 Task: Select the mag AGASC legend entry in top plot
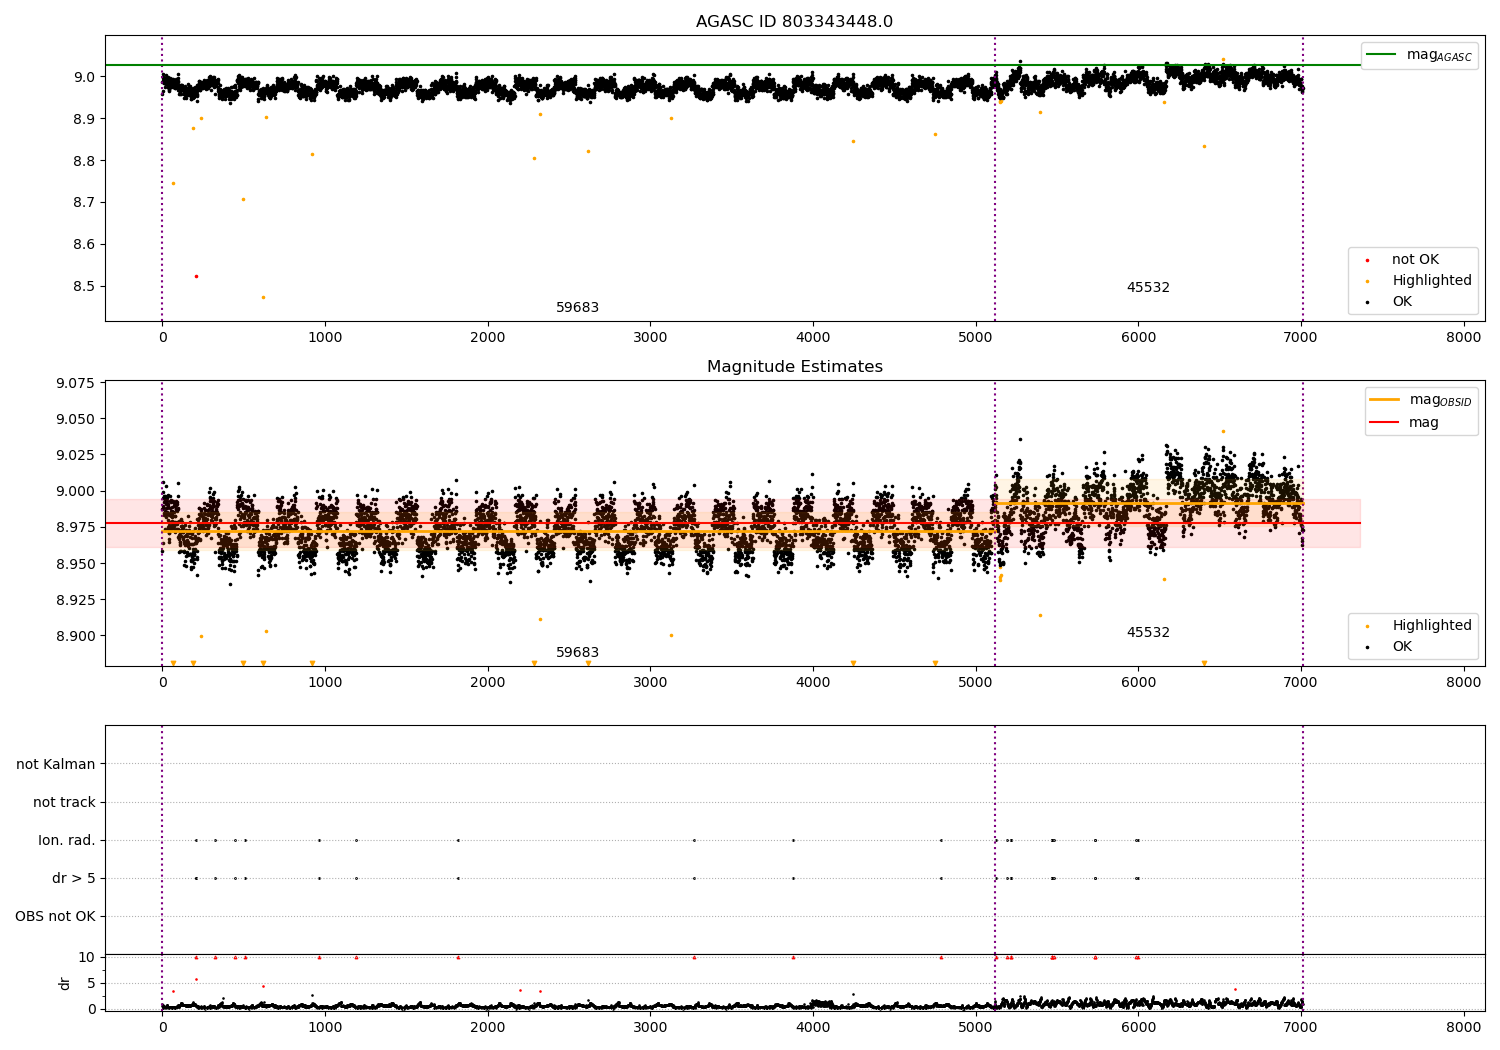point(1419,55)
